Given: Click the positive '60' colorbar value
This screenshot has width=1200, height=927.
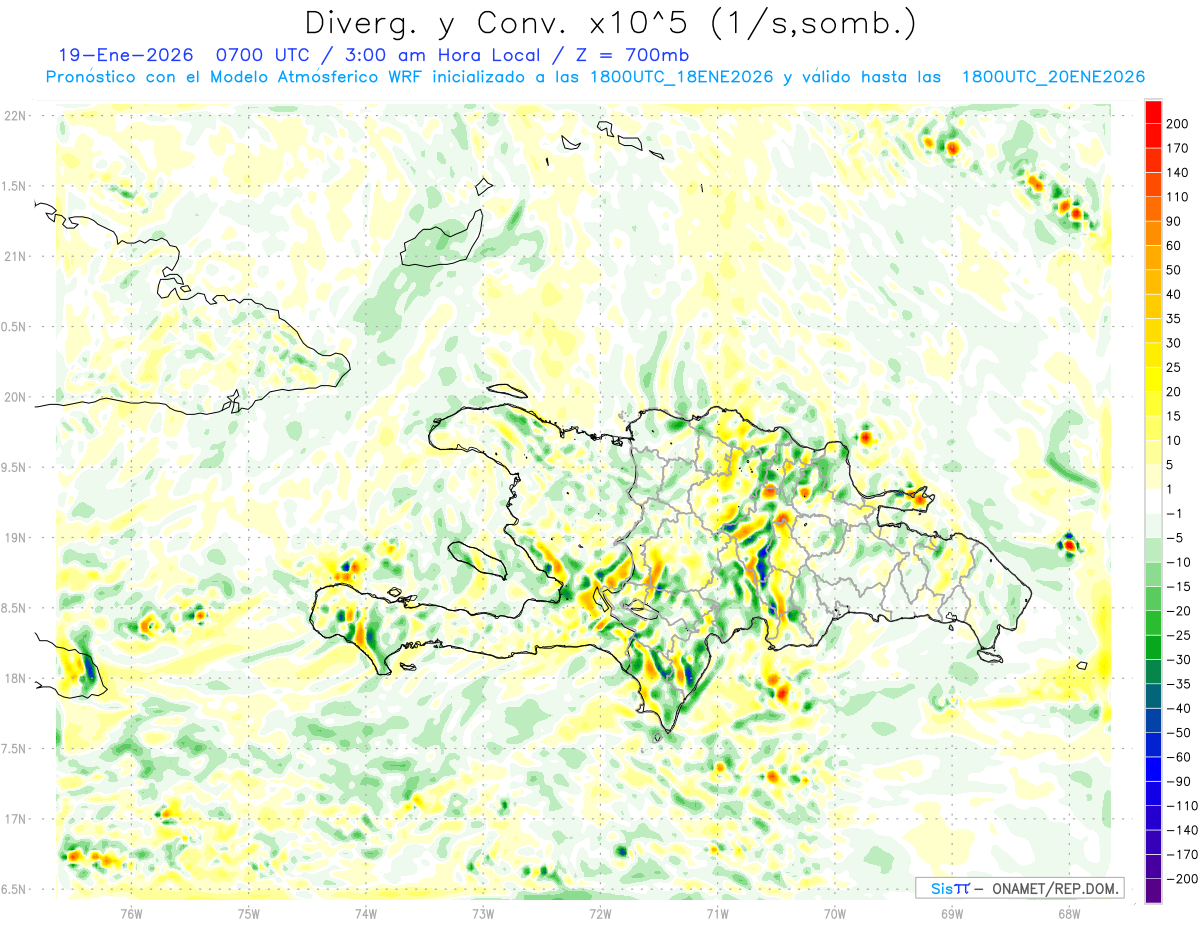Looking at the screenshot, I should pos(1175,246).
